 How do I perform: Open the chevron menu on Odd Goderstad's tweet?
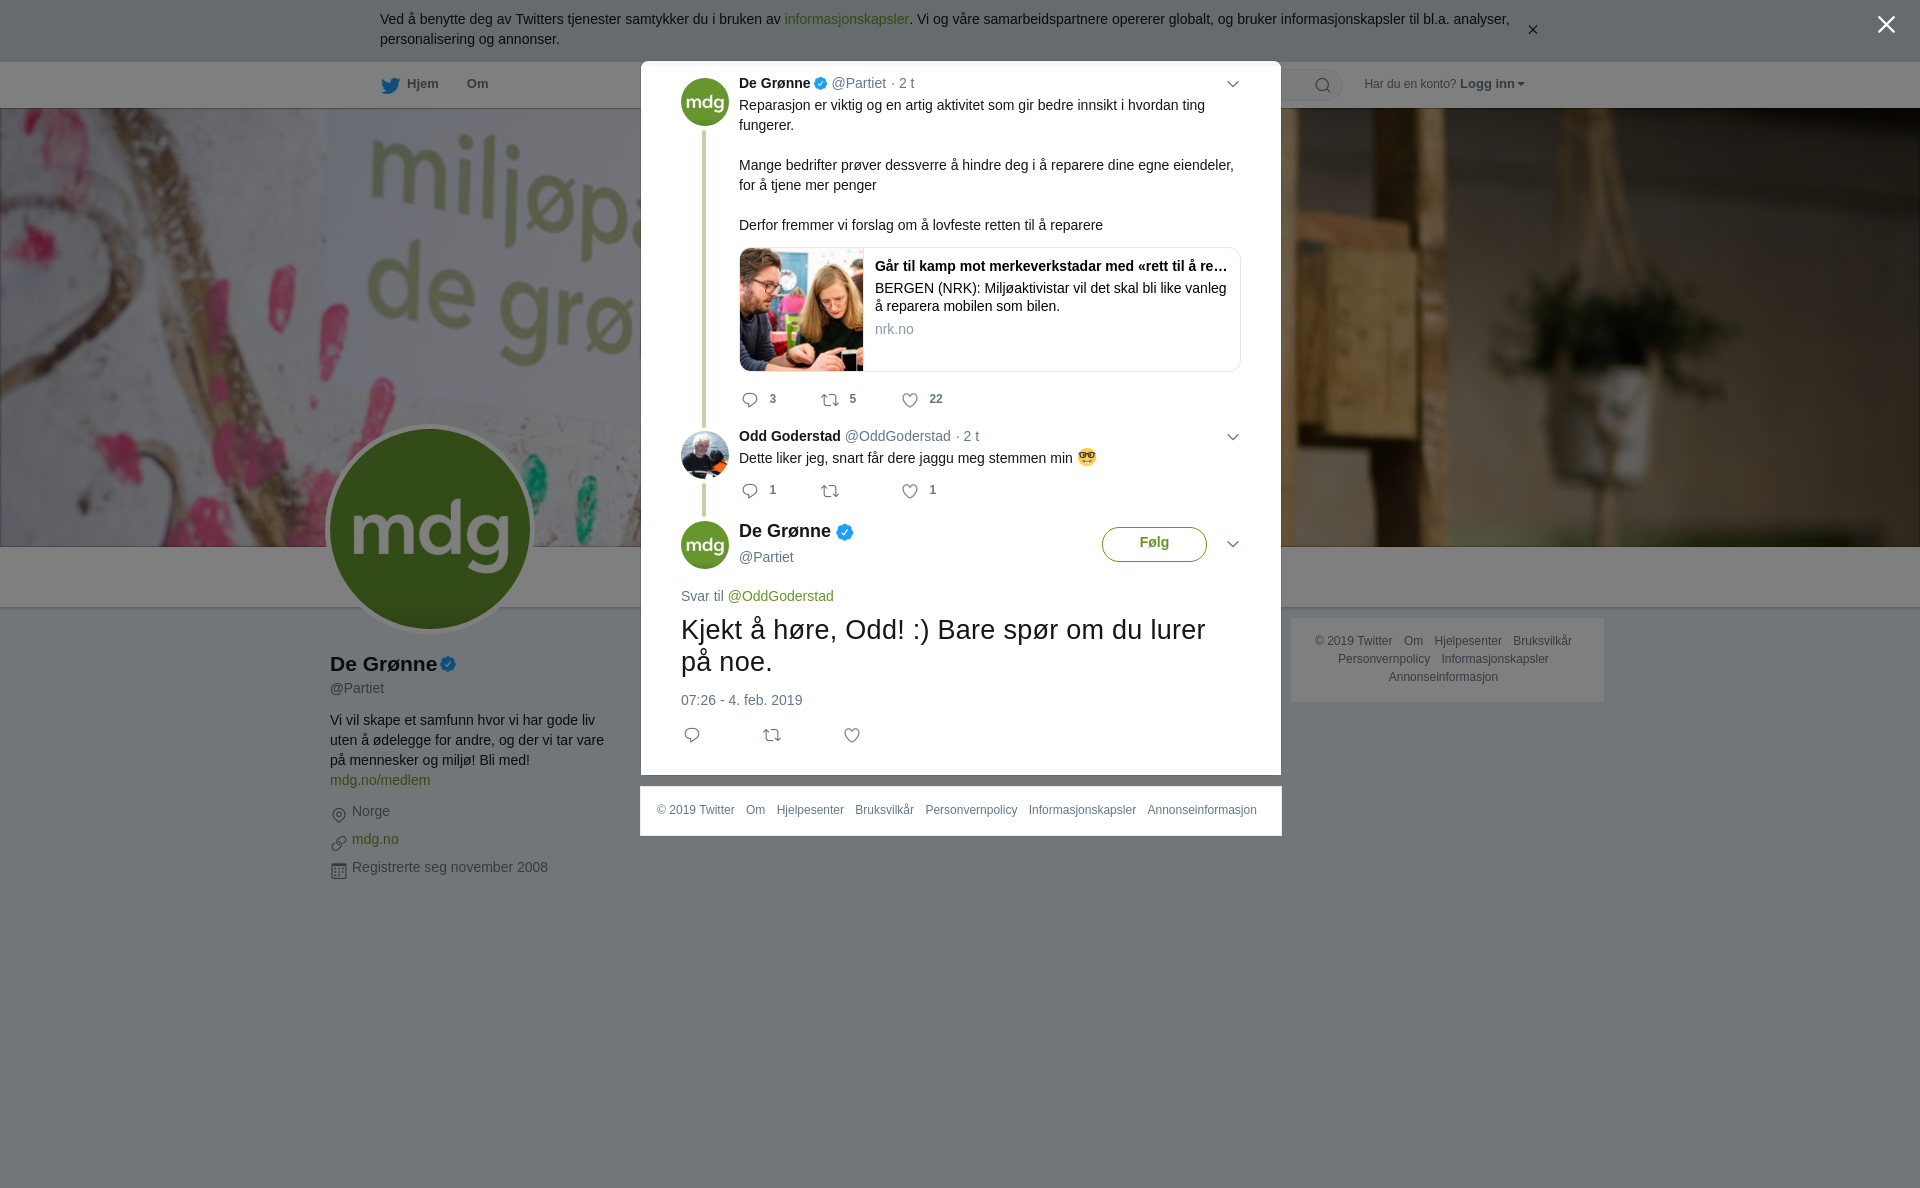[1232, 437]
